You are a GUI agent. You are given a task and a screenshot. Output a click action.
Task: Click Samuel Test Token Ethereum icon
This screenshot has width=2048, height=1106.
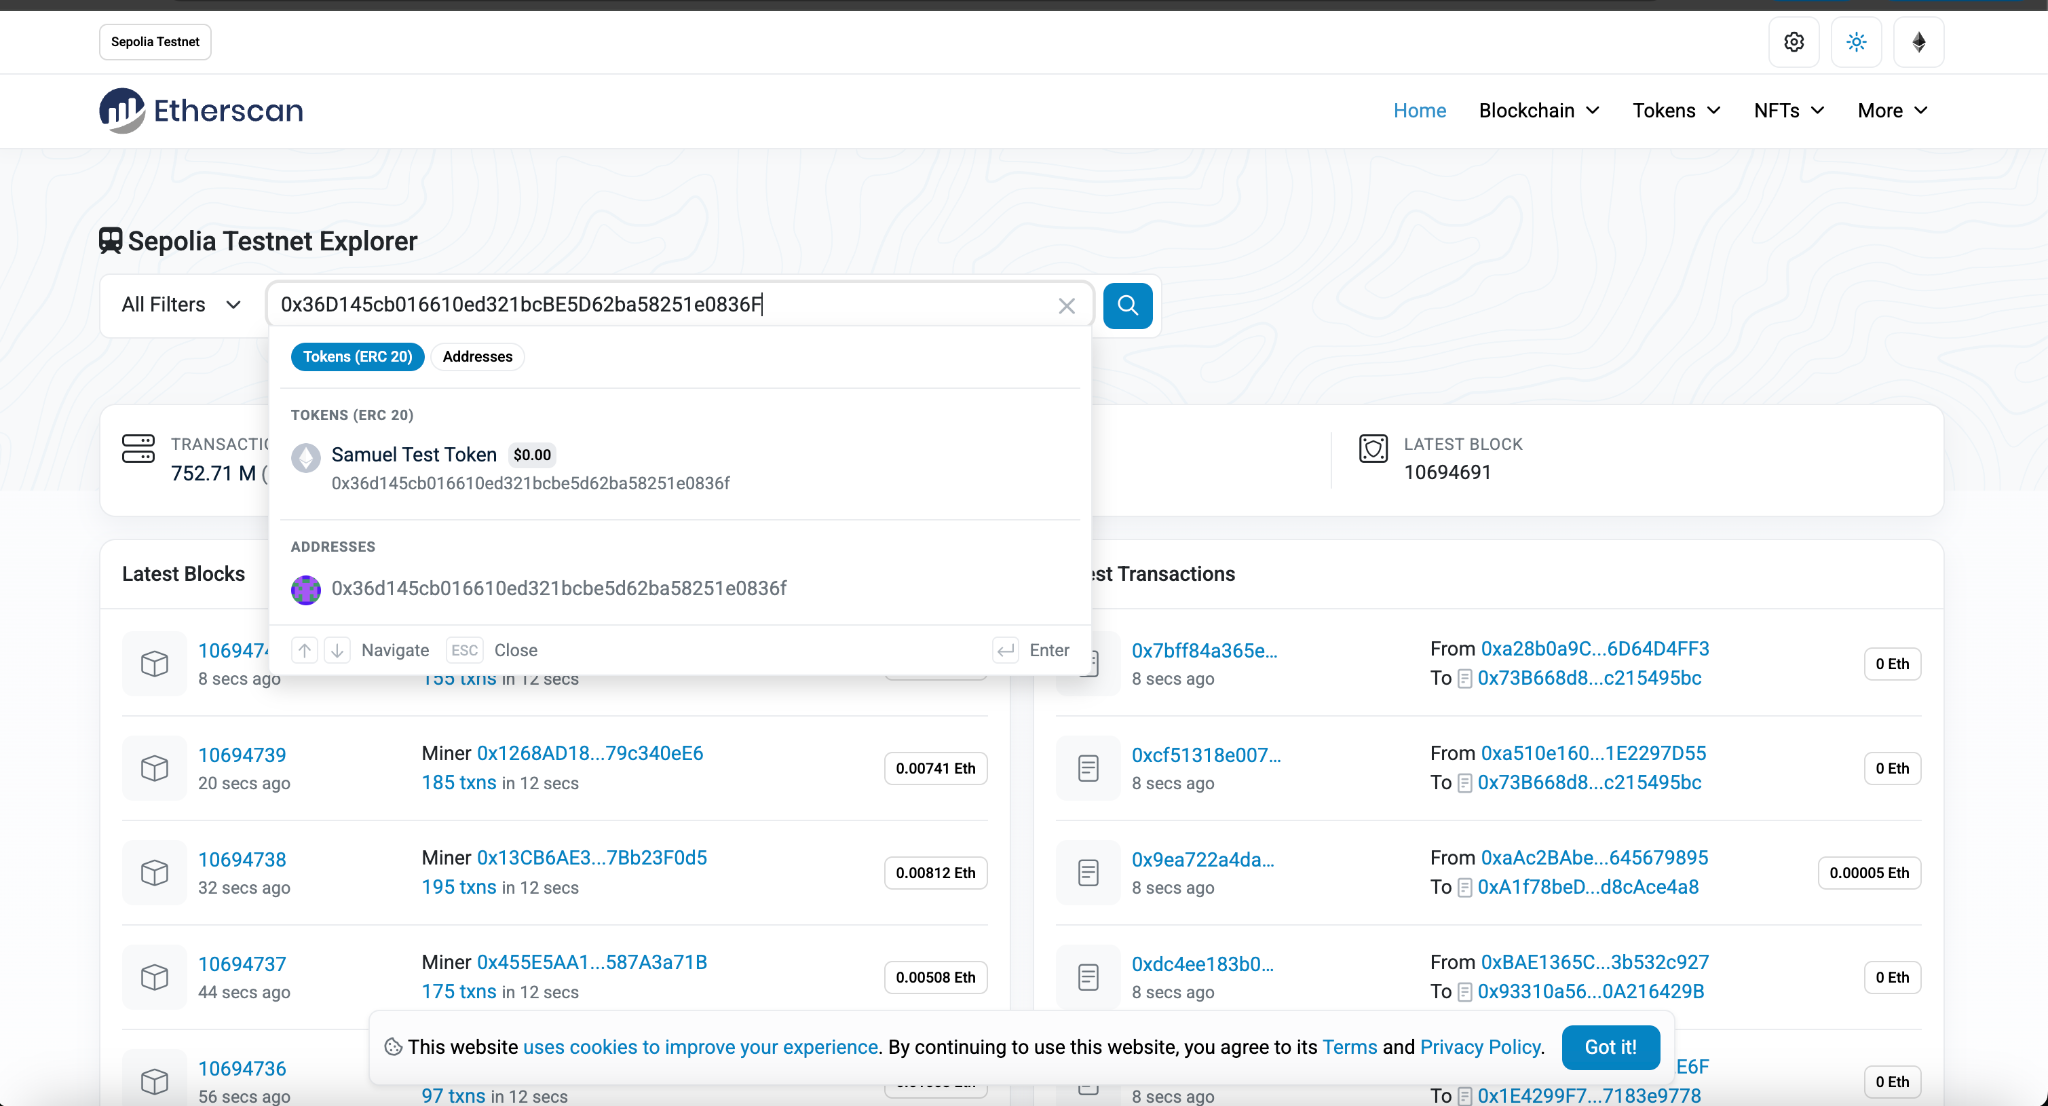pos(306,458)
